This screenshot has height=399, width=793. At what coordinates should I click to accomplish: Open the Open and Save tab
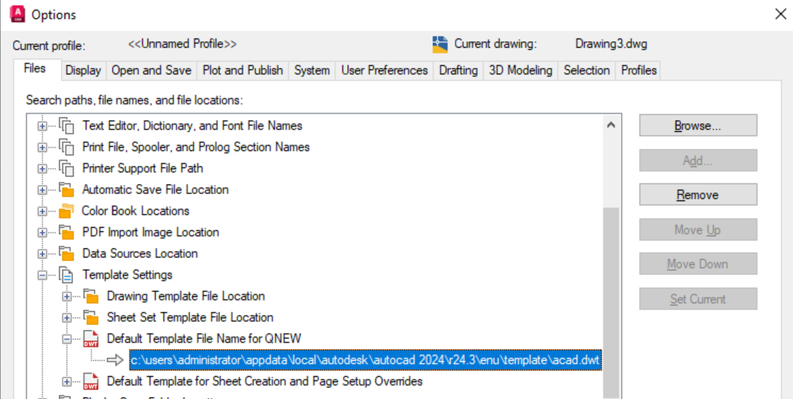click(151, 70)
